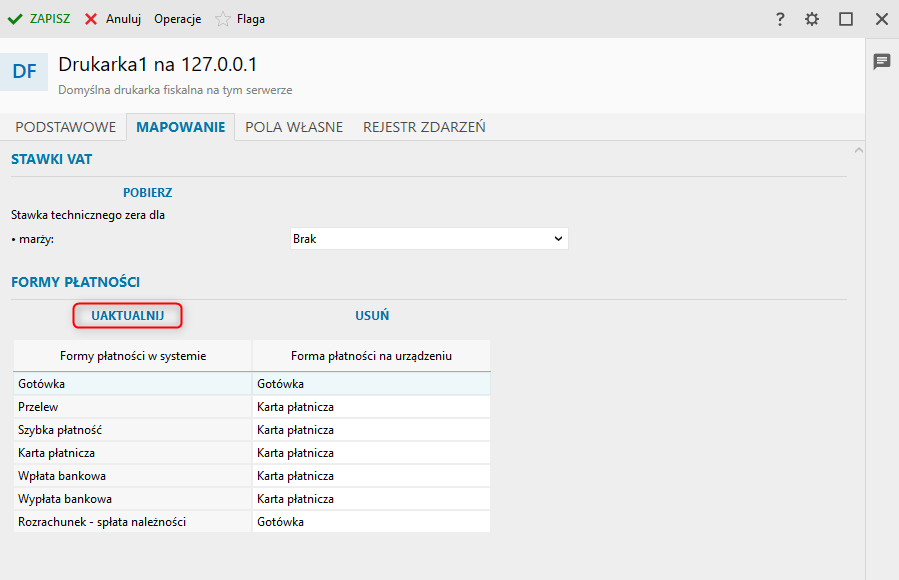The width and height of the screenshot is (899, 580).
Task: Click the Formy płatności w systemie column header
Action: tap(133, 356)
